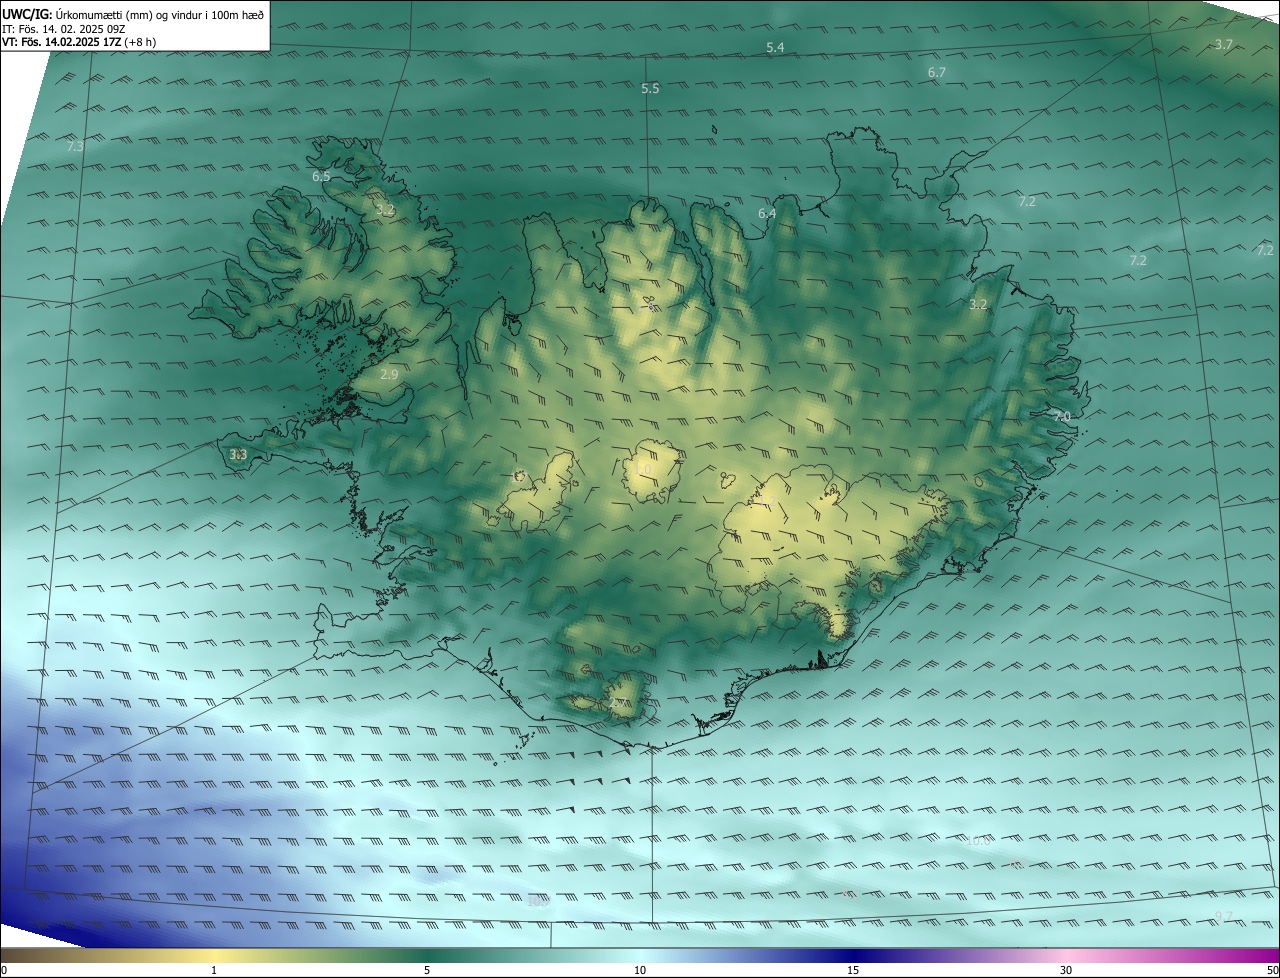This screenshot has height=978, width=1280.
Task: Click the 3.3 precipitation value
Action: [x=238, y=455]
